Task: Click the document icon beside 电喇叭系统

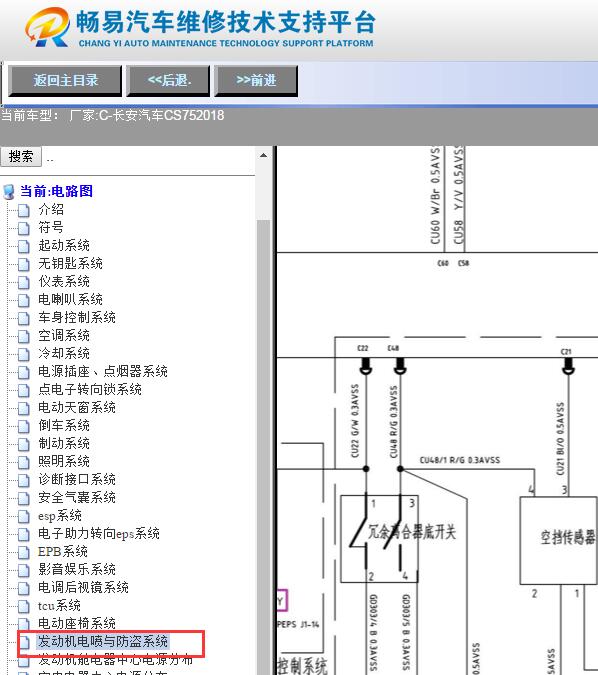Action: coord(24,300)
